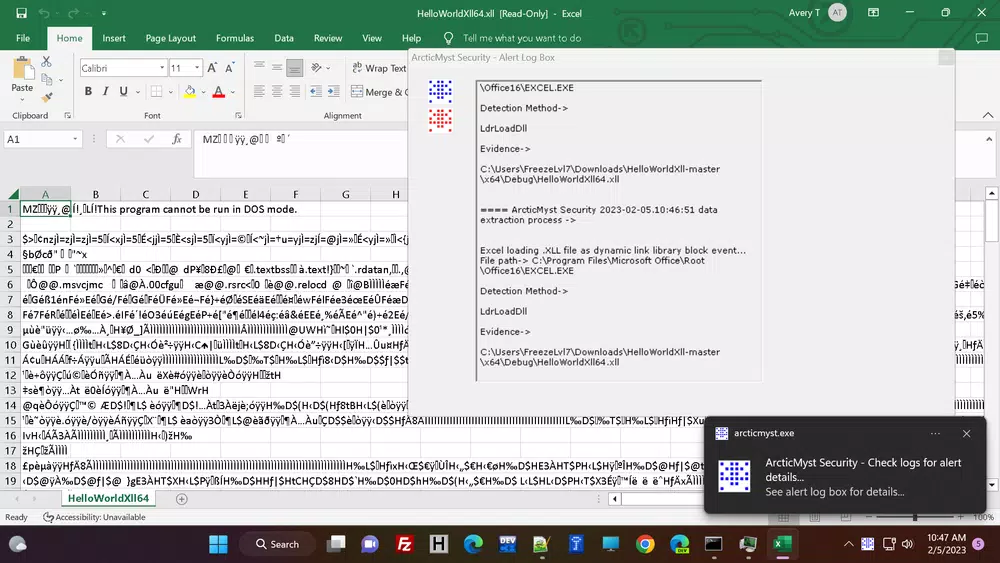Open the File menu

tap(23, 38)
